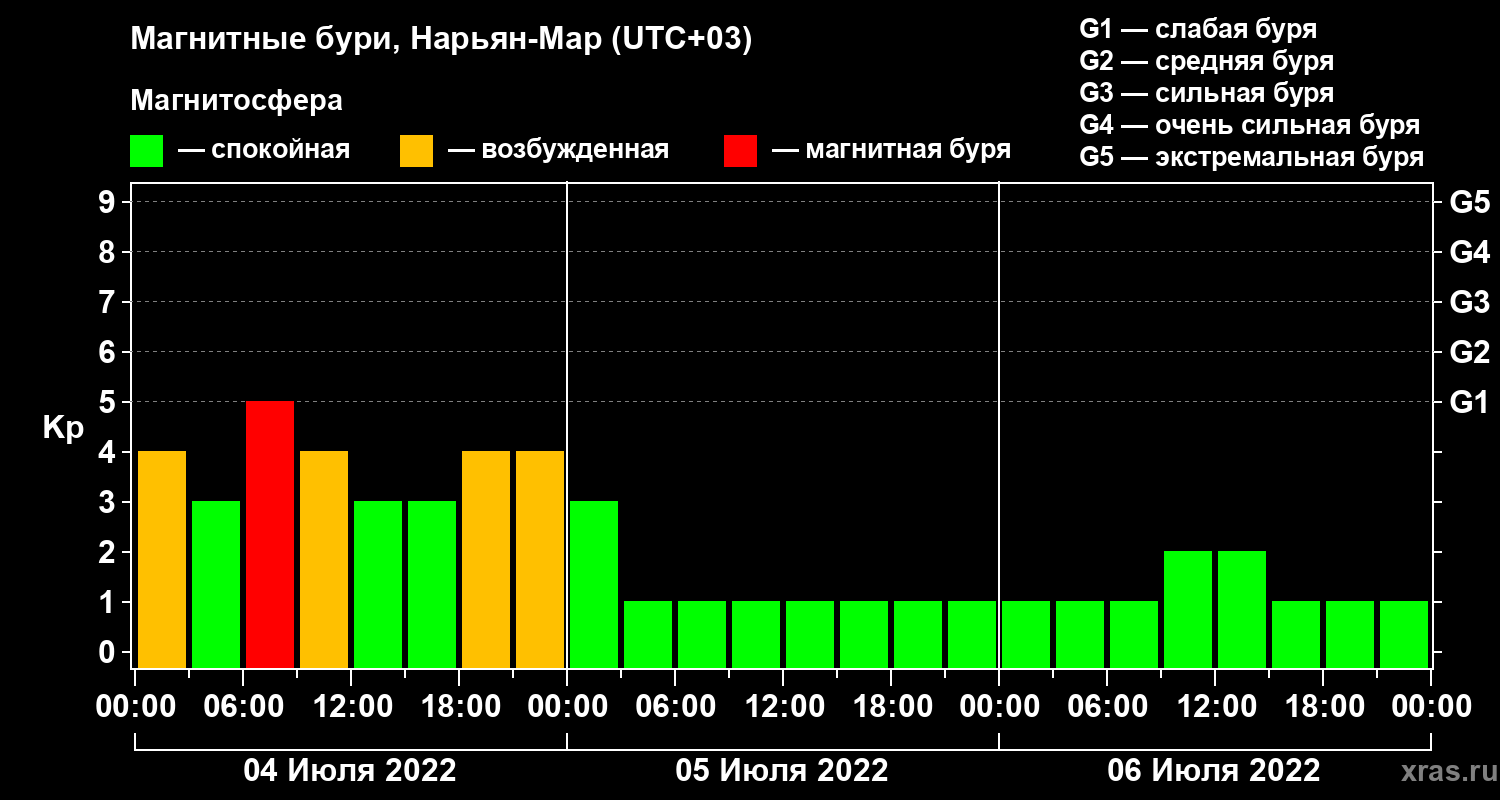Click the '04 Июля 2022' date label
Screen dimensions: 1500x800
[350, 771]
